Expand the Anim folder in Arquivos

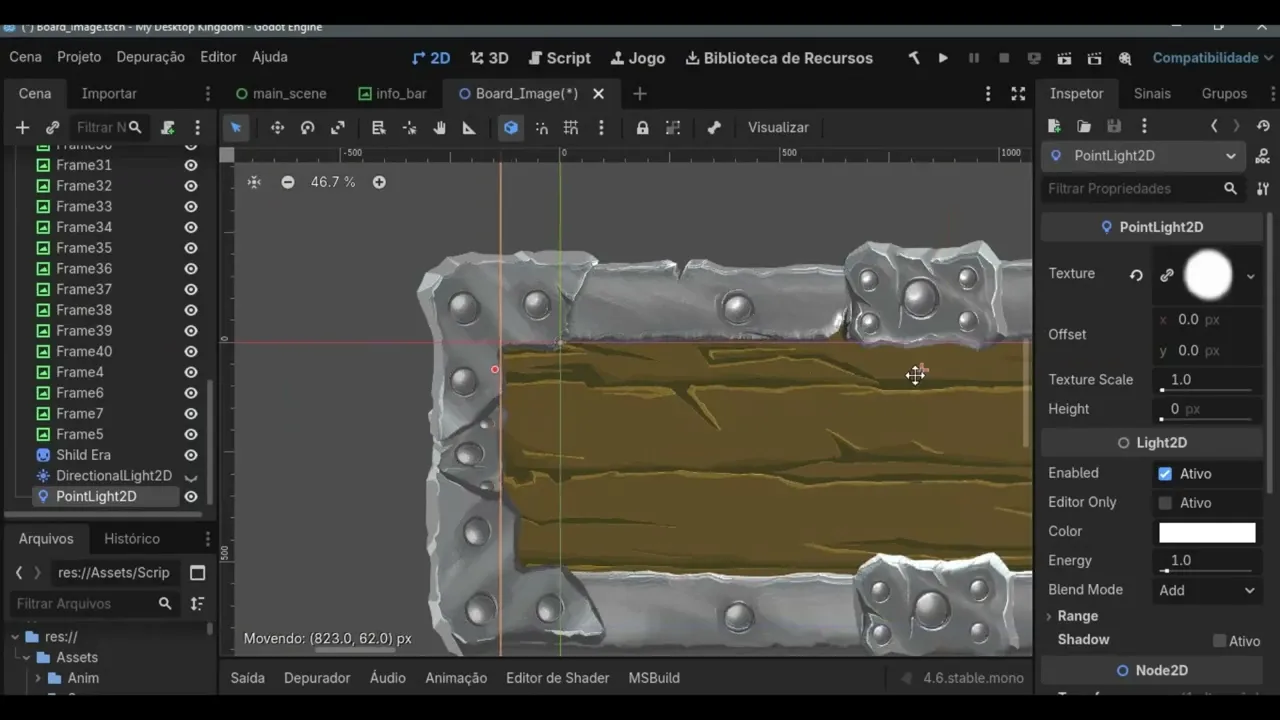pos(38,678)
